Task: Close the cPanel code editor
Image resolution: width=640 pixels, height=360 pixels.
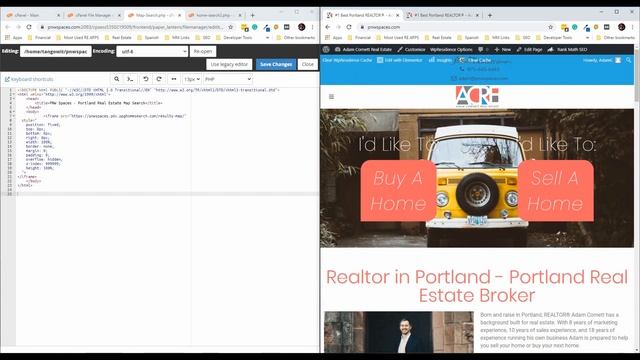Action: [308, 64]
